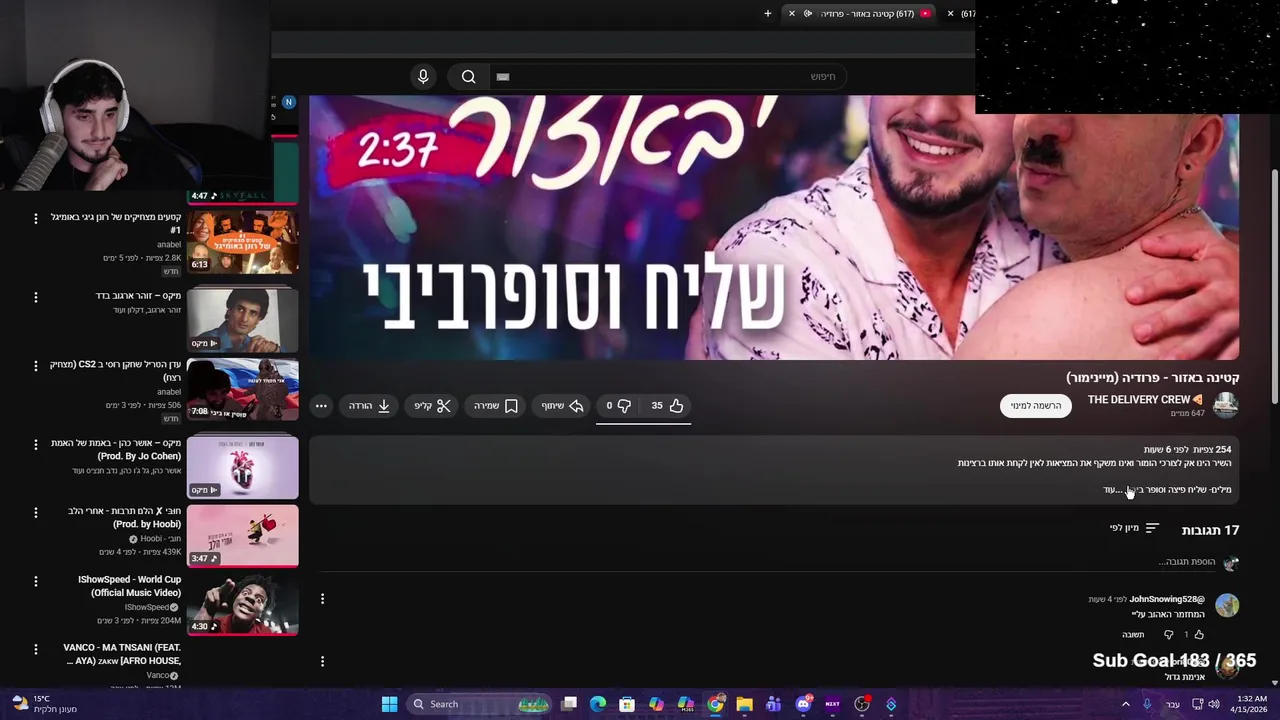Subscribe with הרשמה למינוי button
The height and width of the screenshot is (720, 1280).
1035,405
